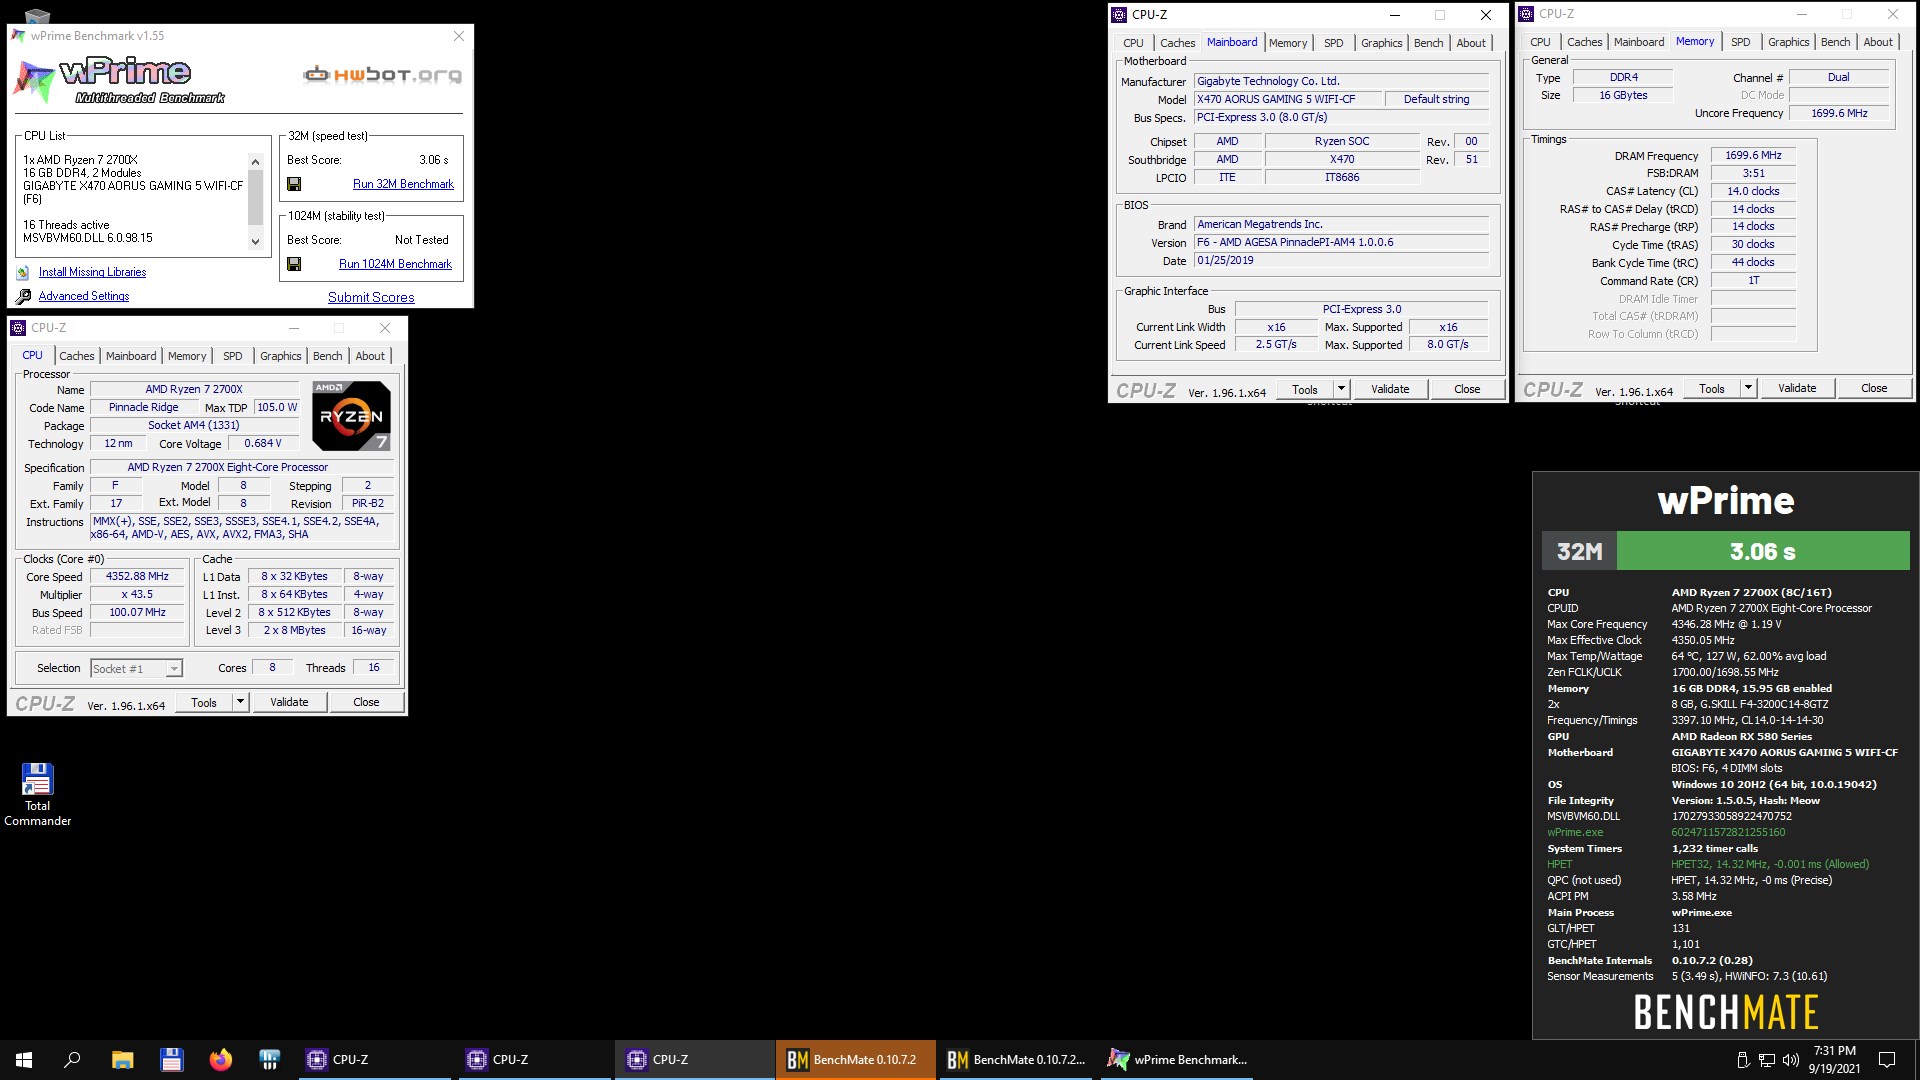Click the green wPrime.exe hash line in BenchMate
The height and width of the screenshot is (1080, 1920).
tap(1666, 832)
